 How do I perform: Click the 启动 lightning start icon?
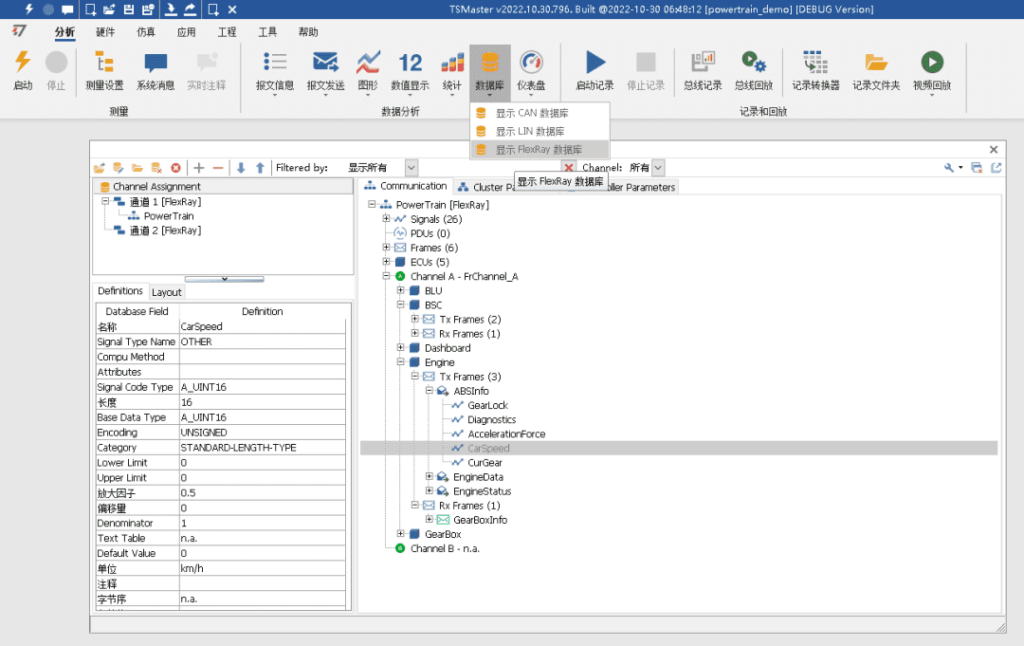coord(23,69)
